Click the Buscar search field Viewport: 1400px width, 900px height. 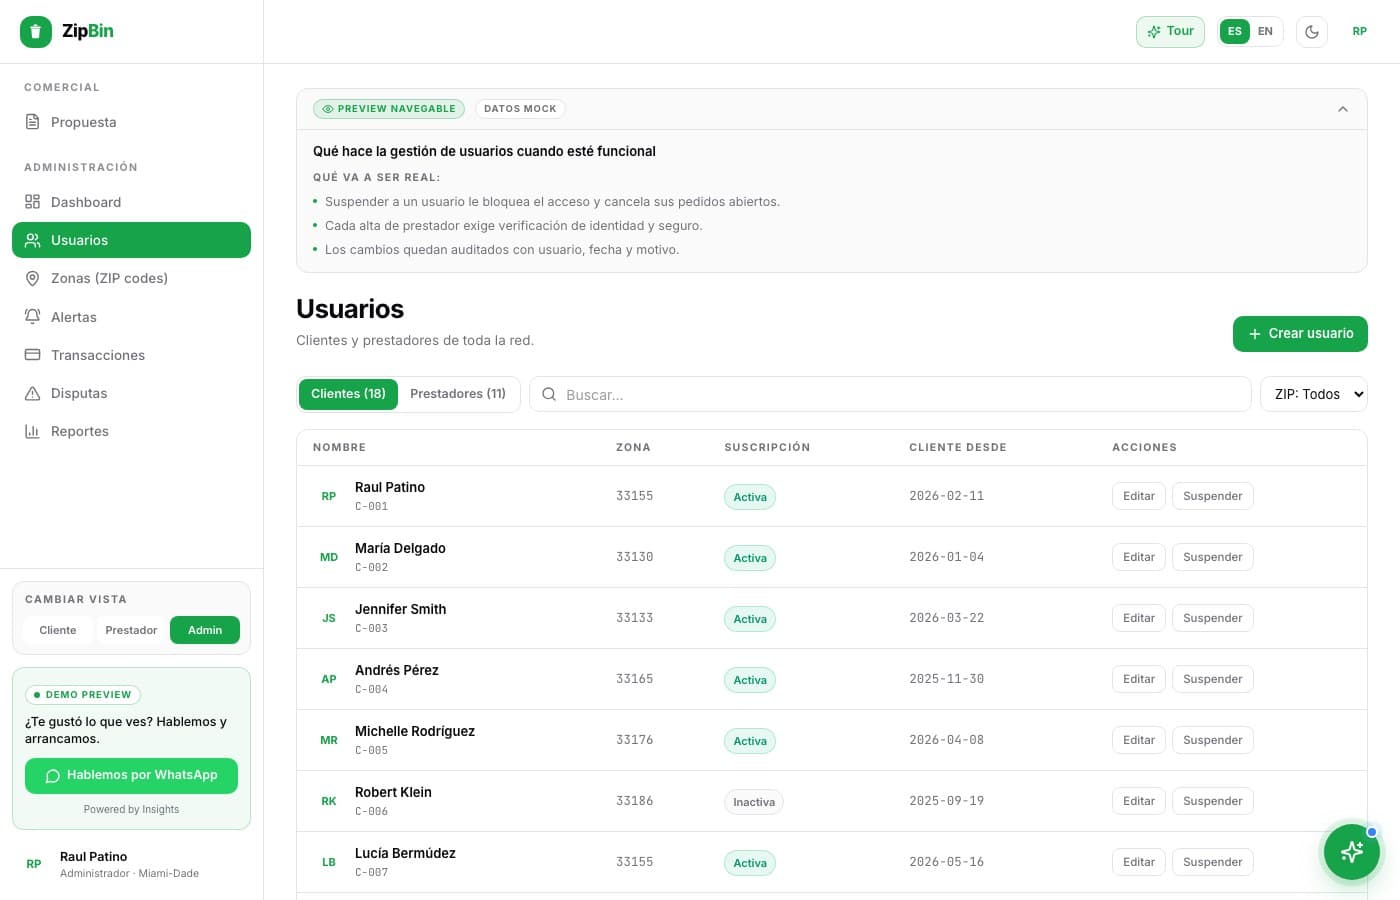[890, 394]
